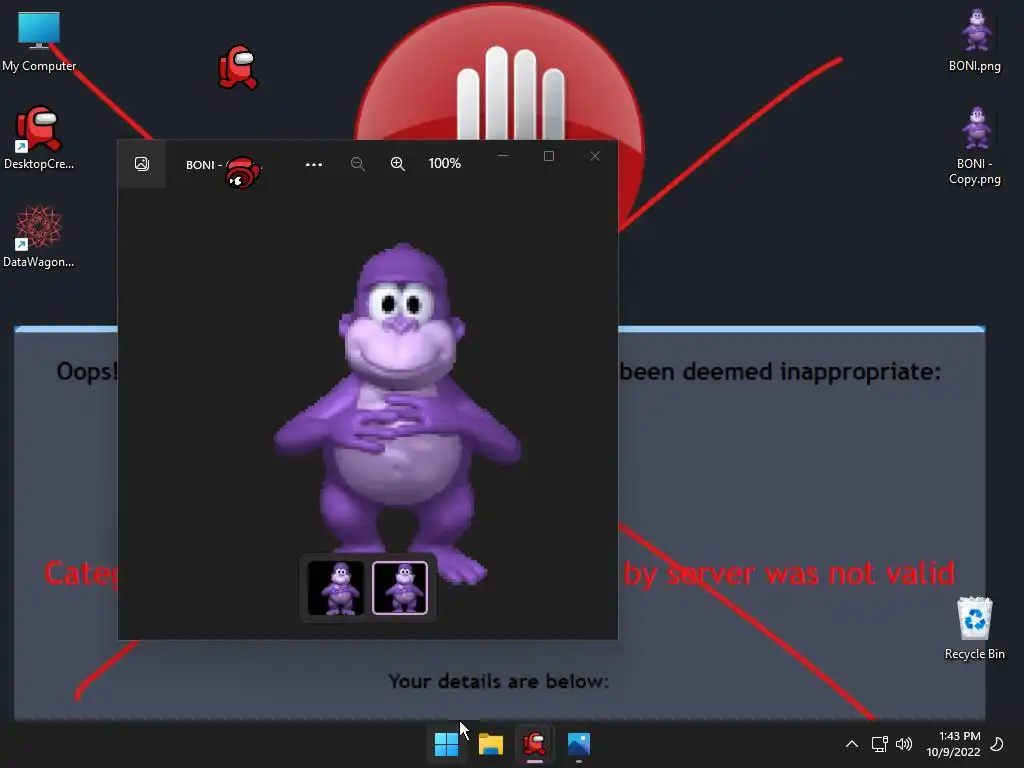1024x768 pixels.
Task: Switch to Photos app in taskbar
Action: 579,744
